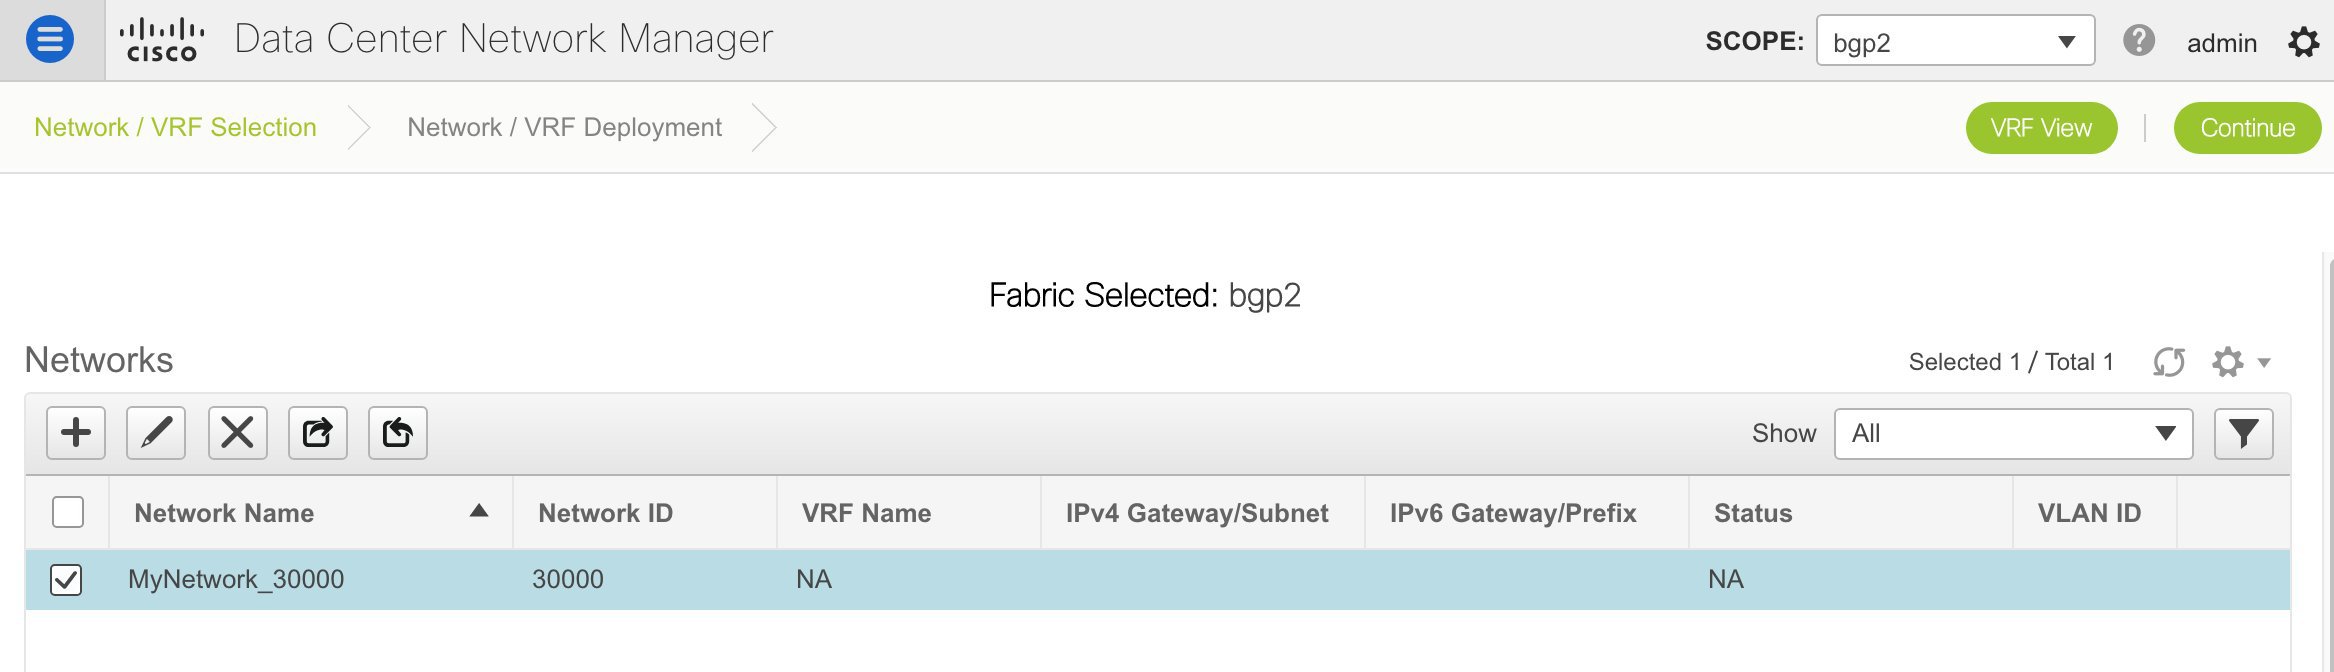Toggle the select-all networks header checkbox
The height and width of the screenshot is (672, 2334).
click(x=68, y=512)
